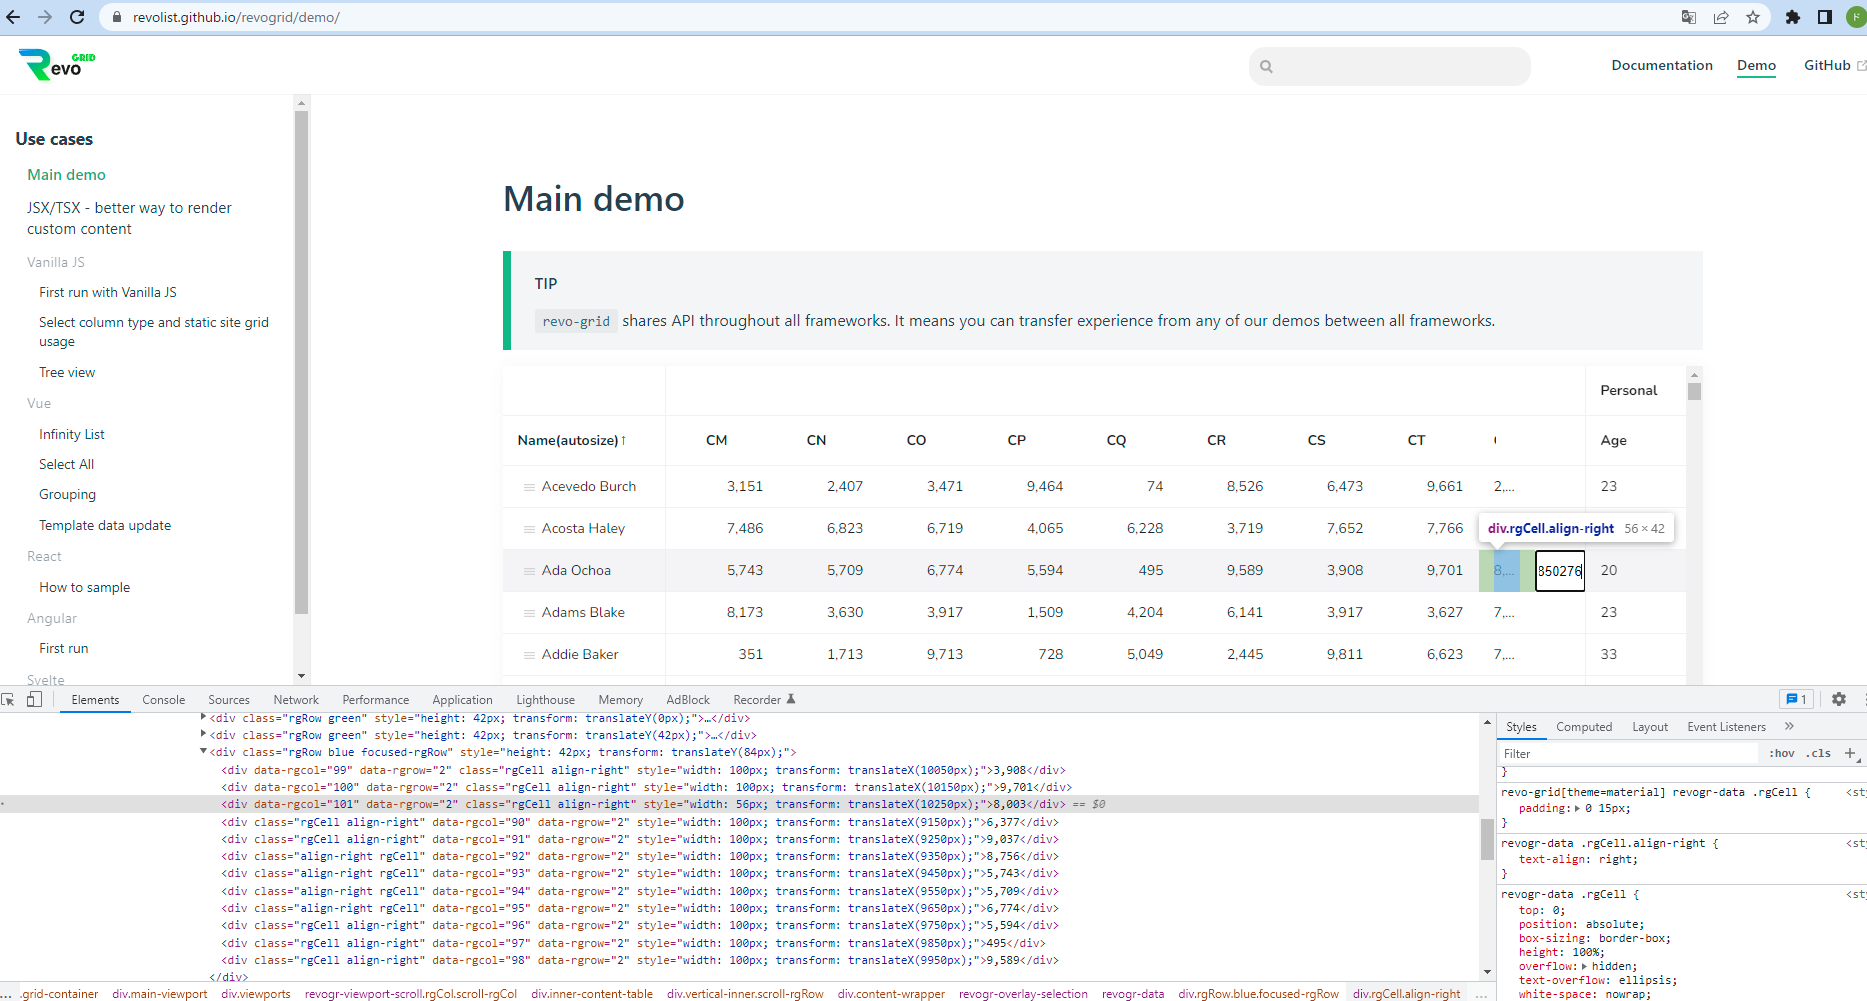Click the Styles Filter input
Viewport: 1867px width, 1001px height.
(x=1627, y=754)
